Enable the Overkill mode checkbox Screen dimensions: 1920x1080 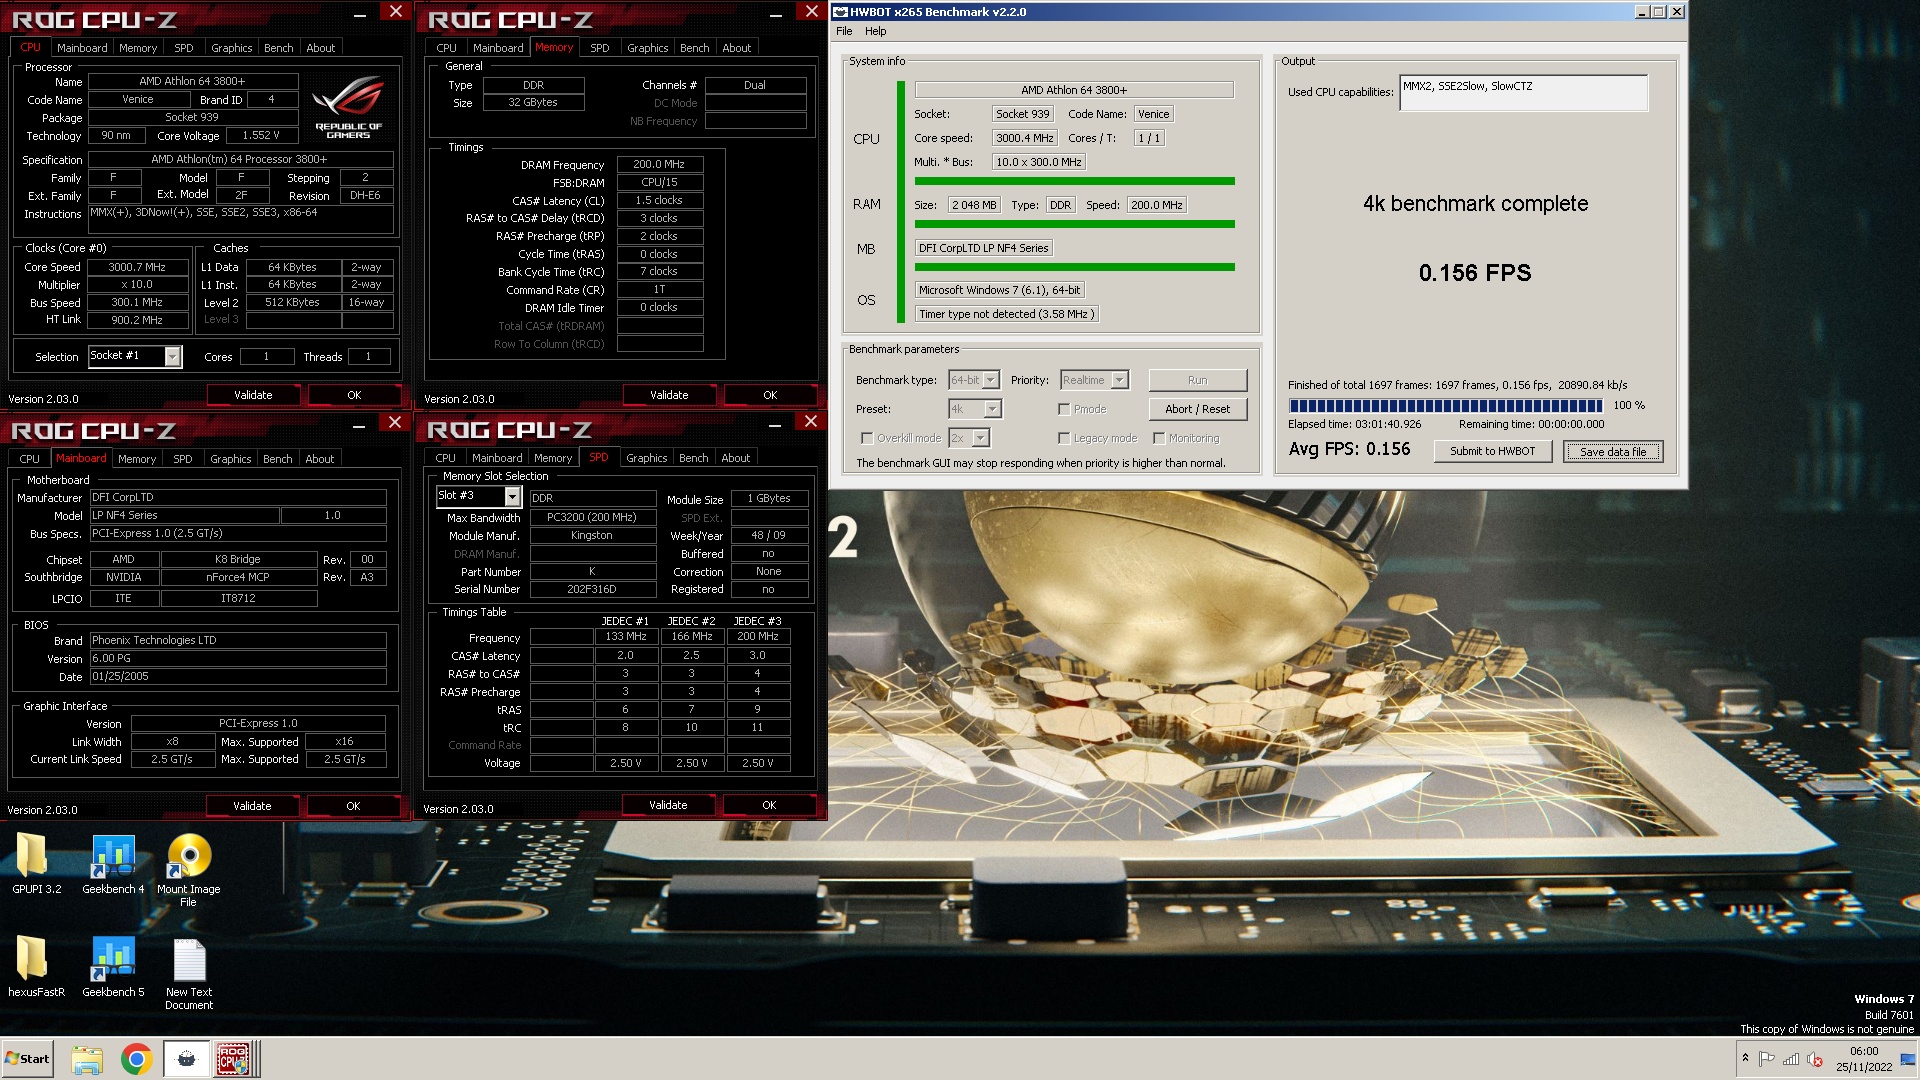[867, 438]
